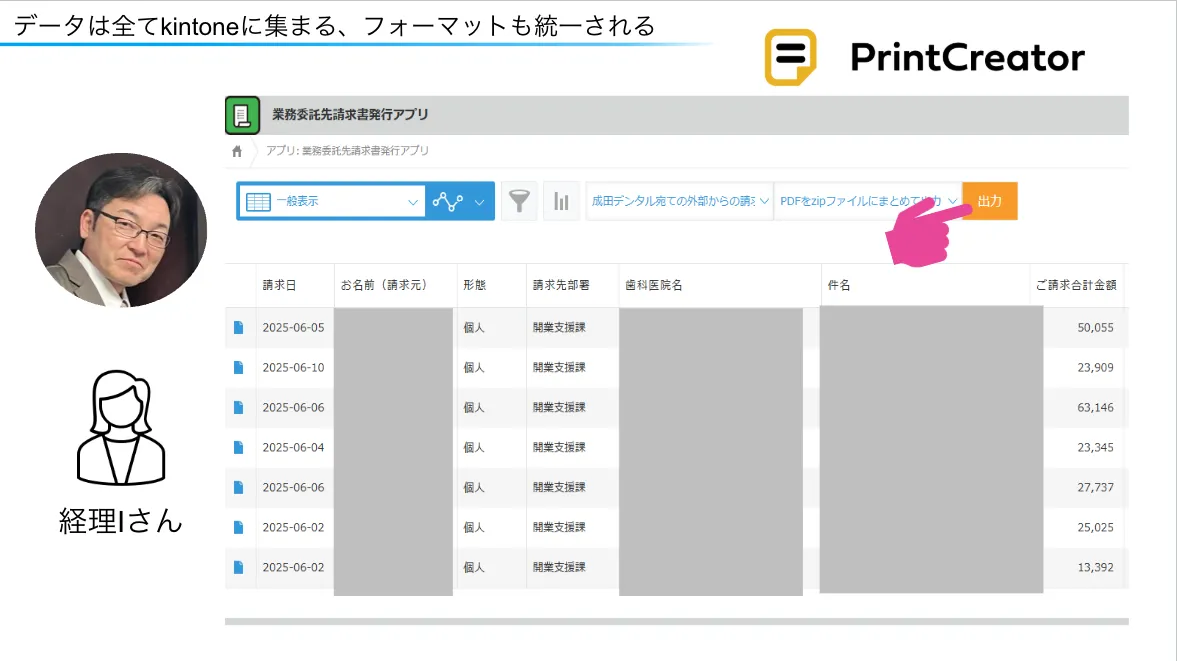Open record with amount 27,737 via file icon

[x=238, y=487]
